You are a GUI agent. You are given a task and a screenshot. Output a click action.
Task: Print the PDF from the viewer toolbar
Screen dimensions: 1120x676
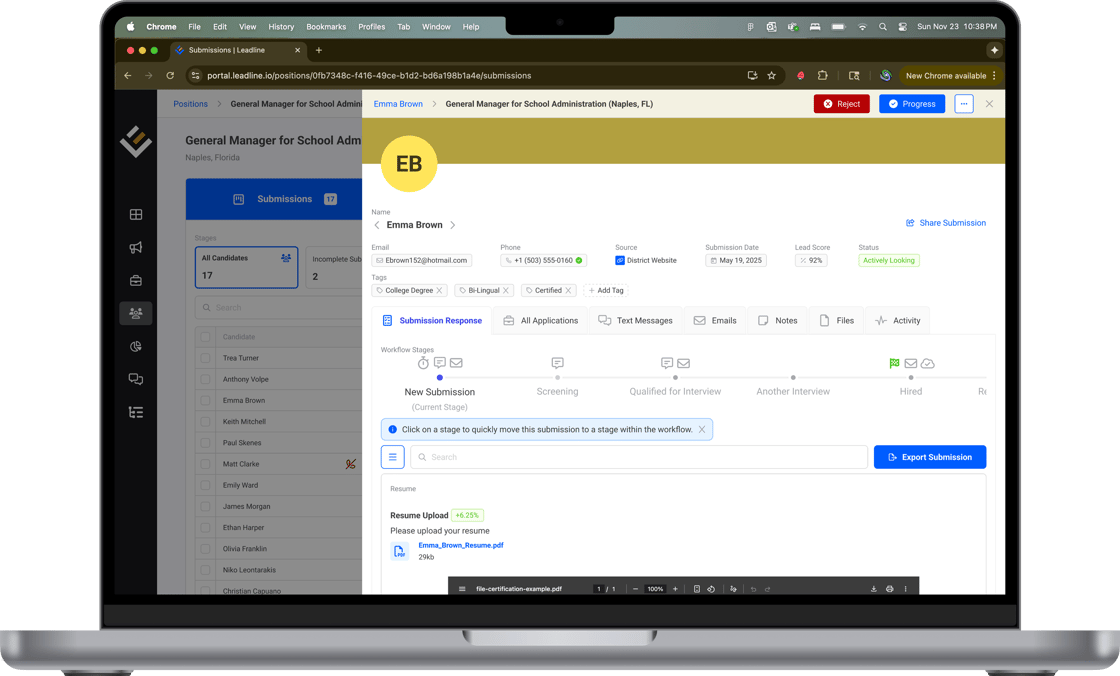[889, 589]
